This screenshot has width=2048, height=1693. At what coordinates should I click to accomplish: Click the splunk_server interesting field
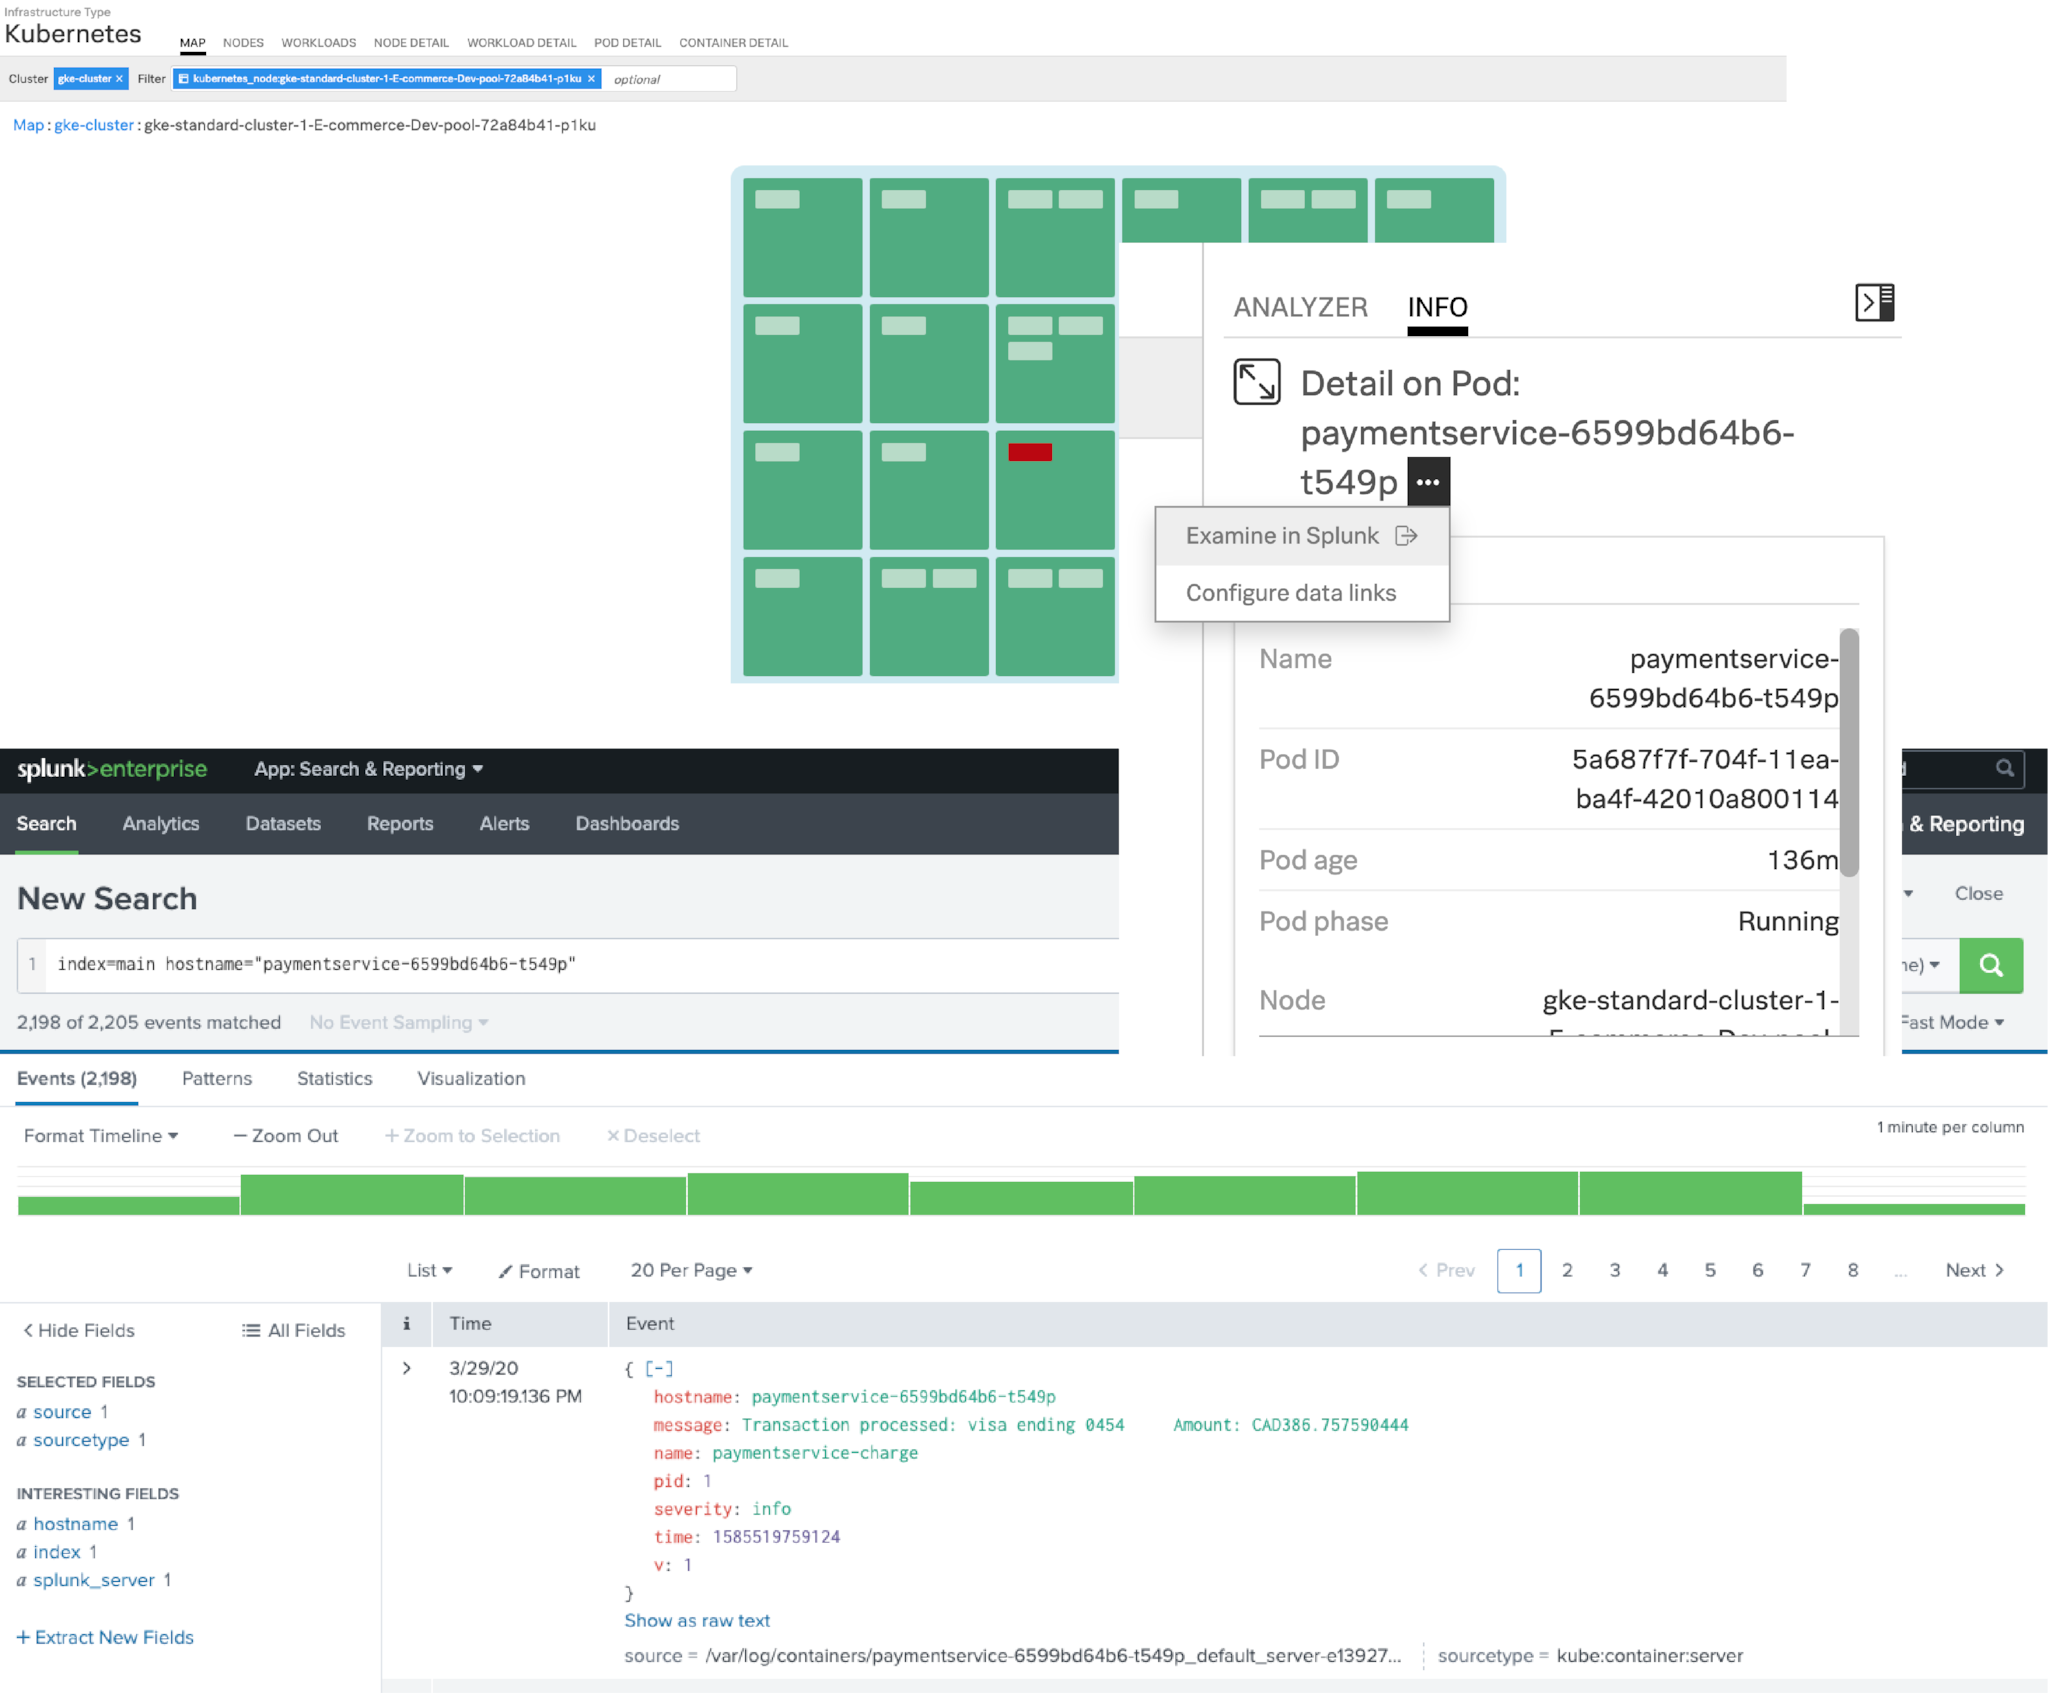[94, 1580]
